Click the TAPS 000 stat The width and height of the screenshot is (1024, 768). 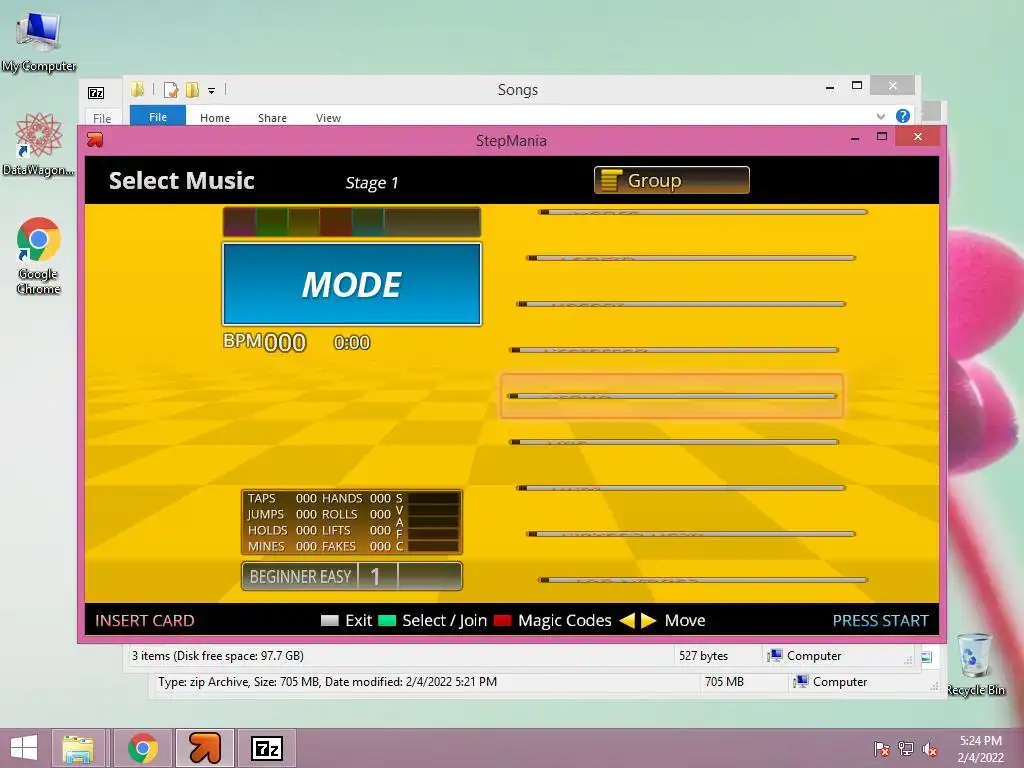282,498
